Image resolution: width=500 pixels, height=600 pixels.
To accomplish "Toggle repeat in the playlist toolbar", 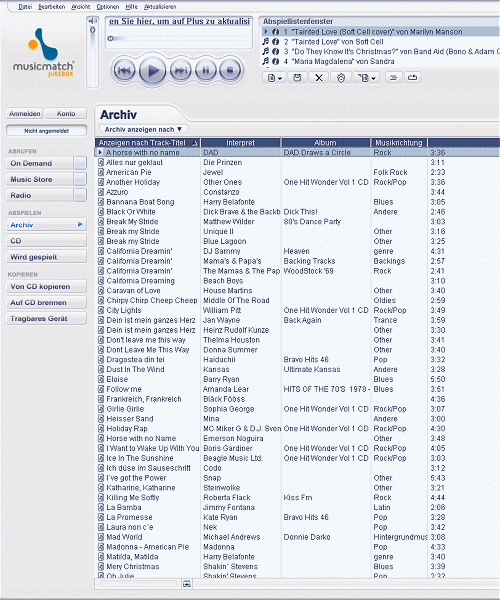I will 412,78.
